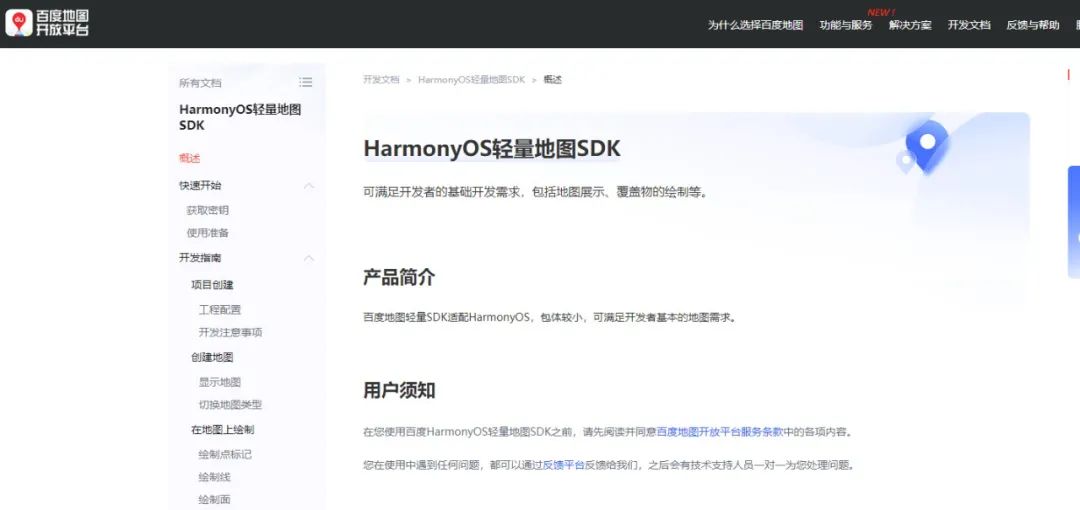
Task: Open 使用准备 sidebar item
Action: 207,233
